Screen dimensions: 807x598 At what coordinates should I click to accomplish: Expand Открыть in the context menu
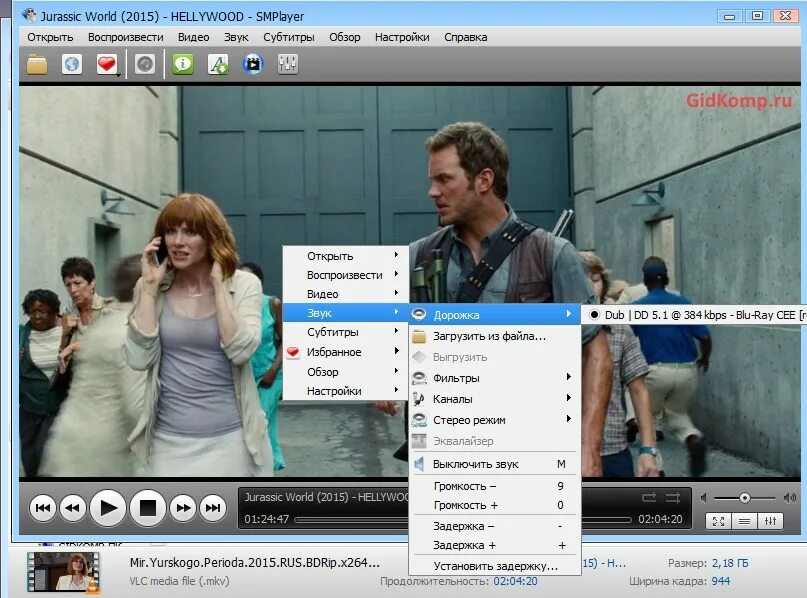tap(345, 256)
